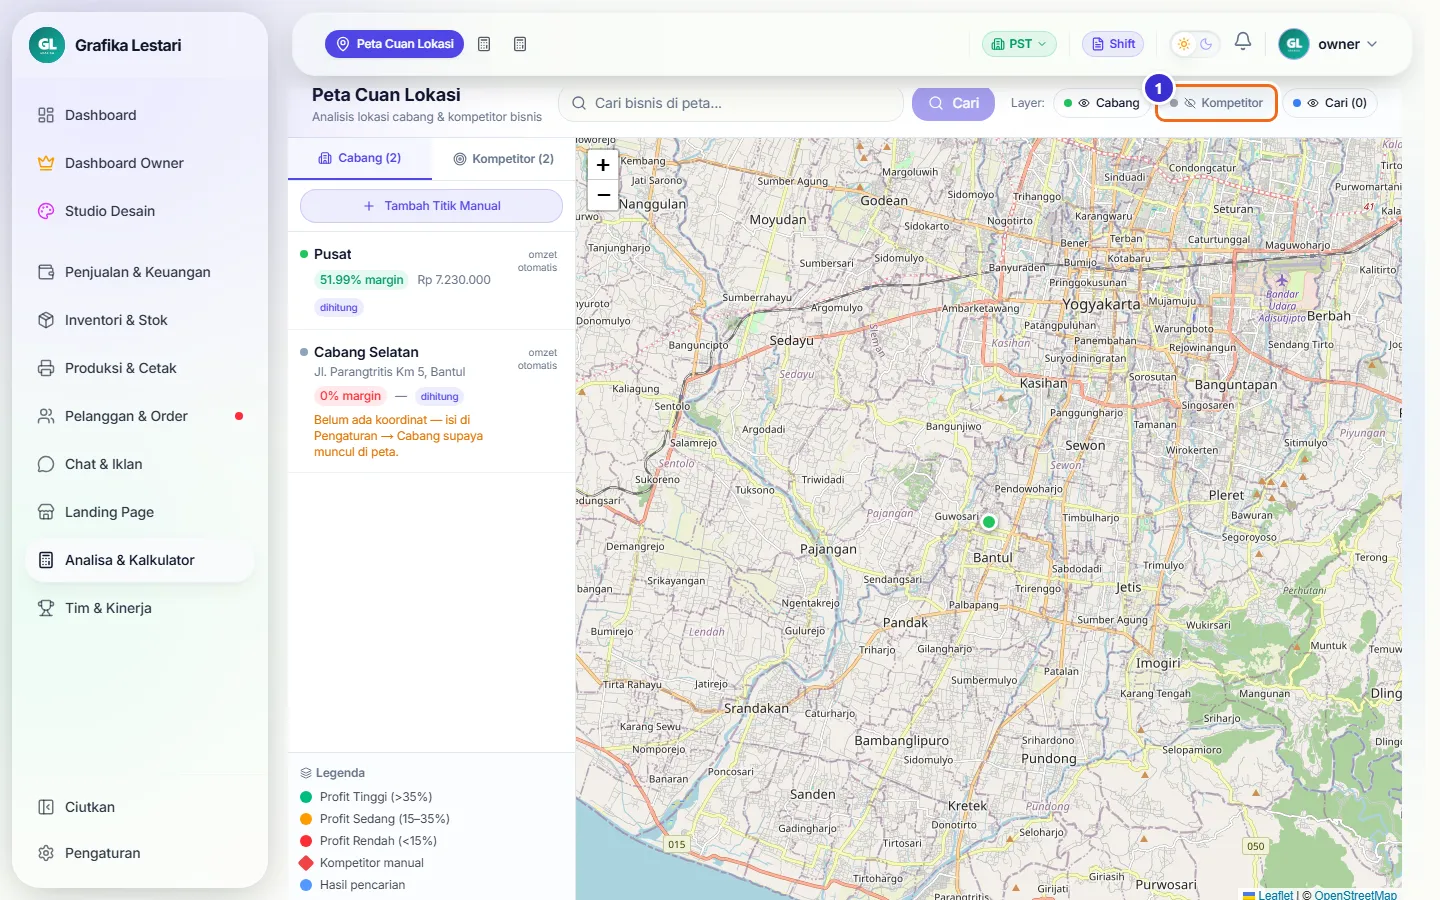Switch to dark mode moon icon

point(1206,44)
